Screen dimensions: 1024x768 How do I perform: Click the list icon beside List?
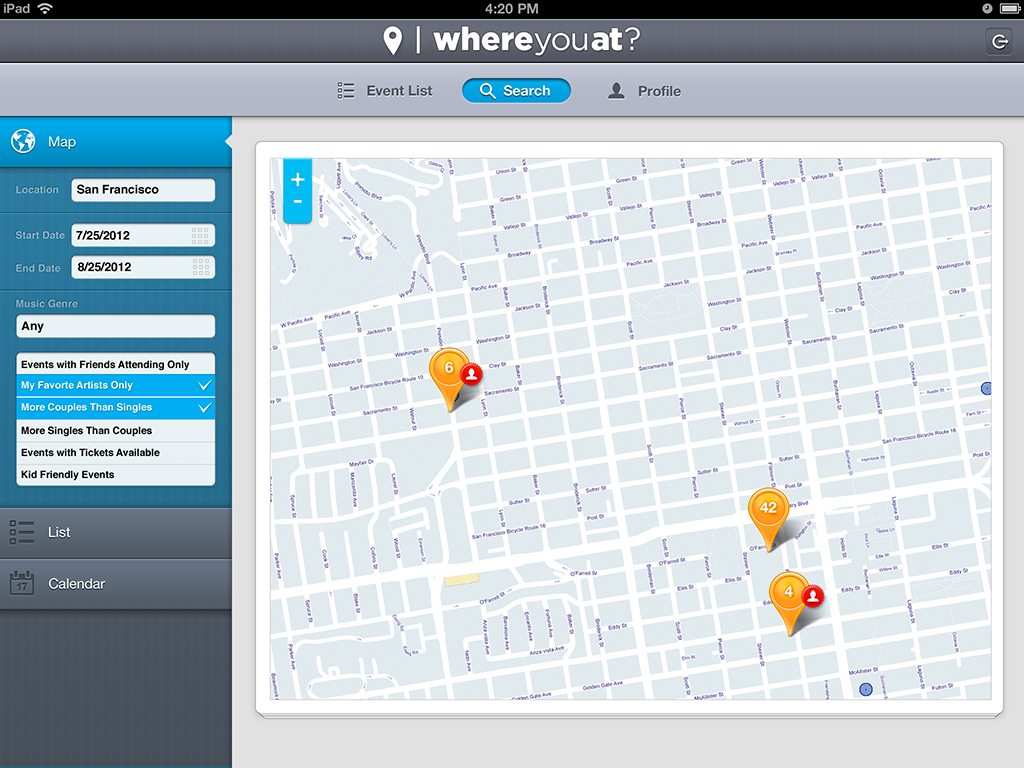22,532
